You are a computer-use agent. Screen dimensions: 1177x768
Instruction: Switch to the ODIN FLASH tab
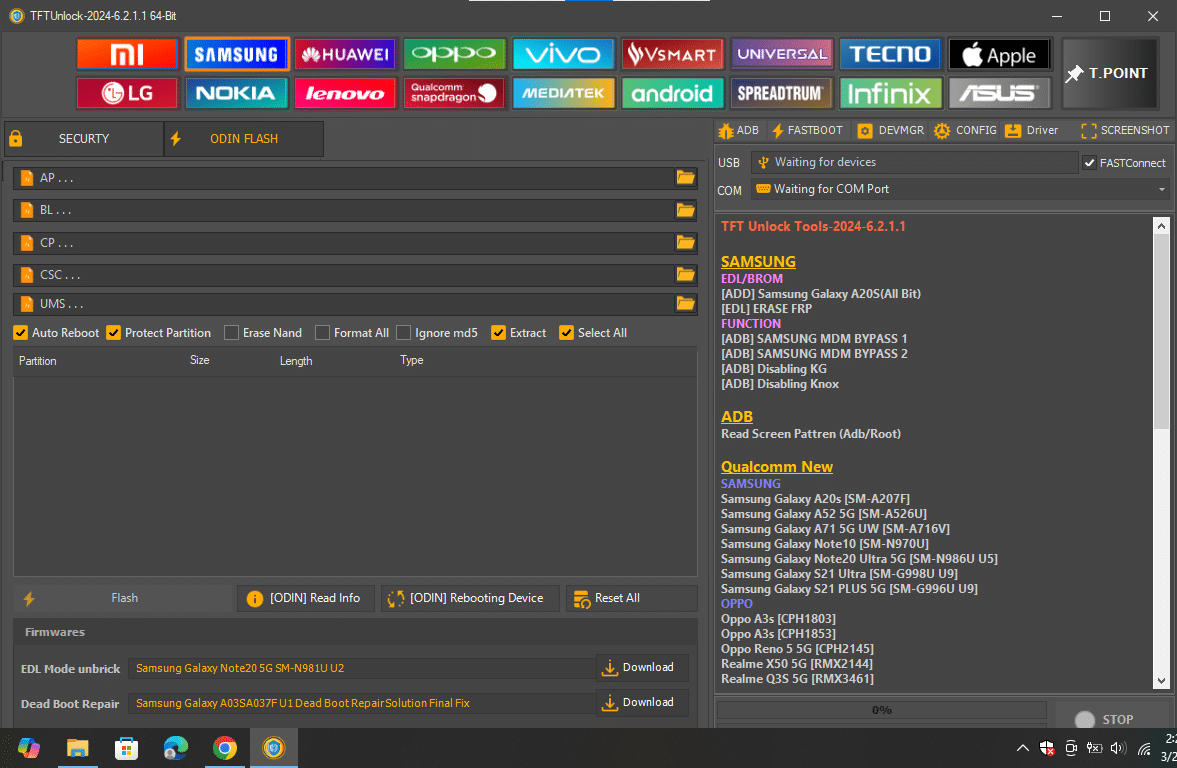tap(243, 138)
